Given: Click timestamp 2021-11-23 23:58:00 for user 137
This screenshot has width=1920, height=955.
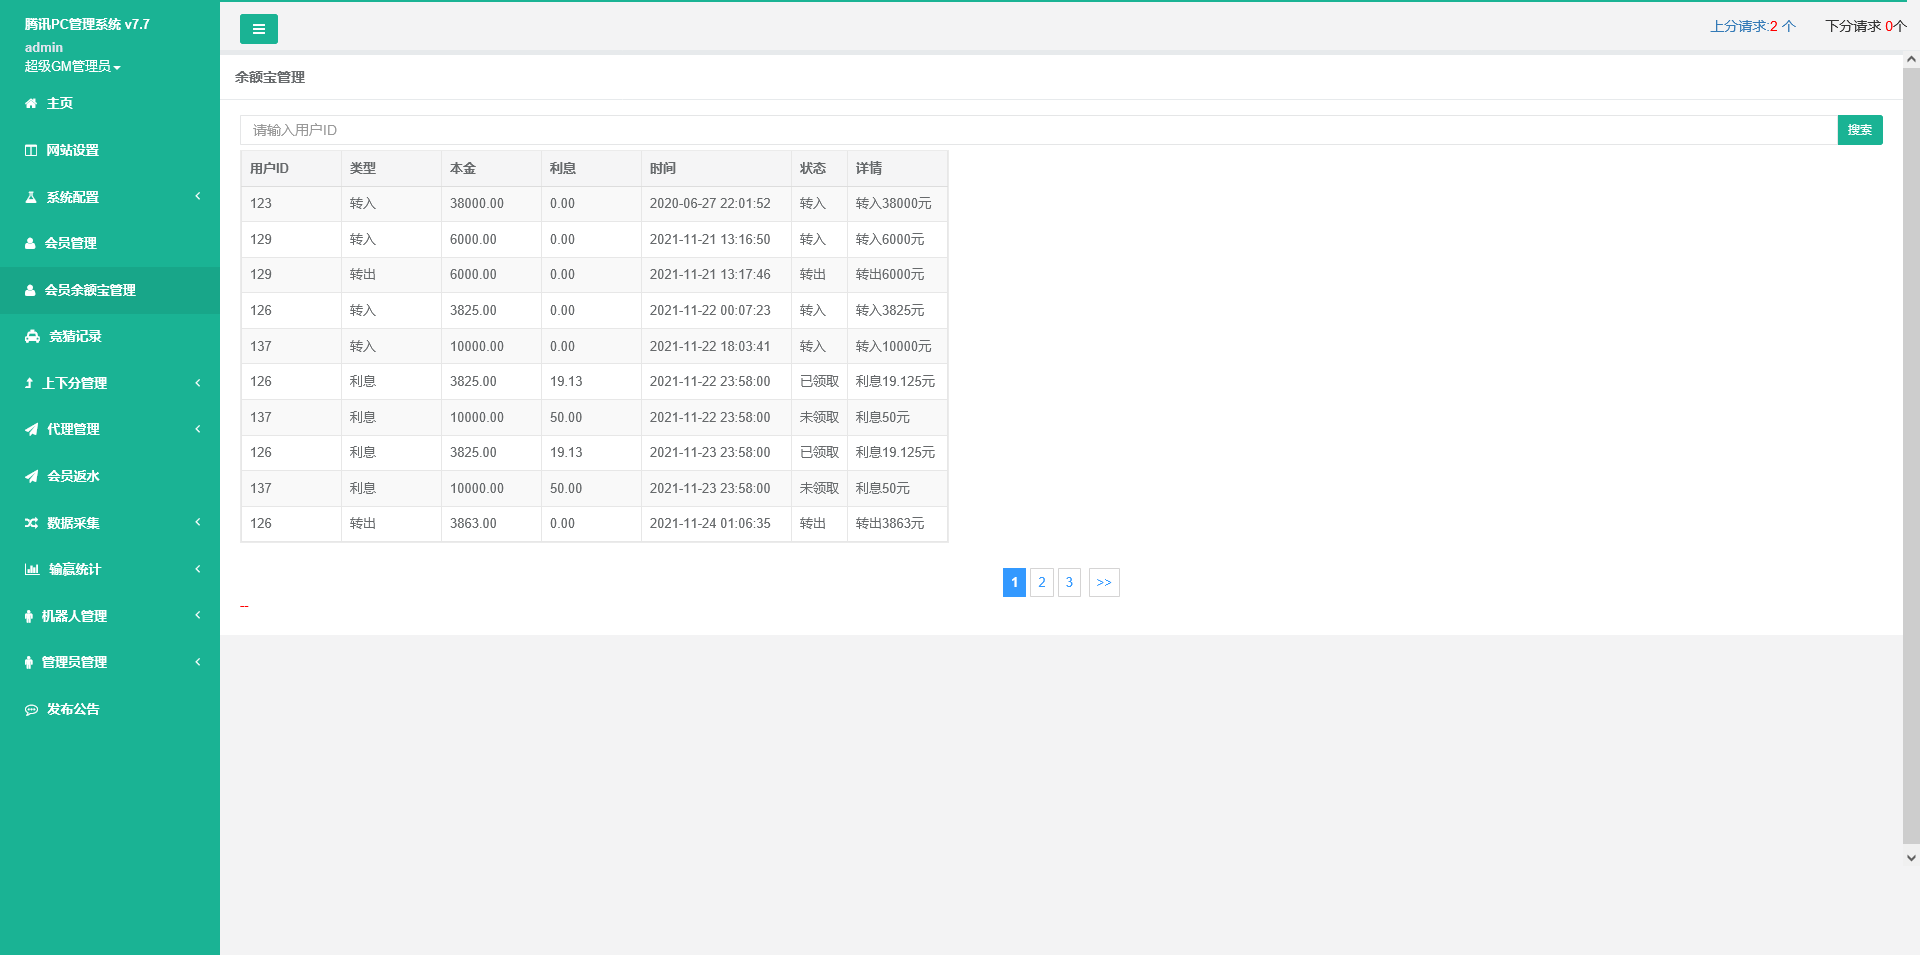Looking at the screenshot, I should coord(710,488).
